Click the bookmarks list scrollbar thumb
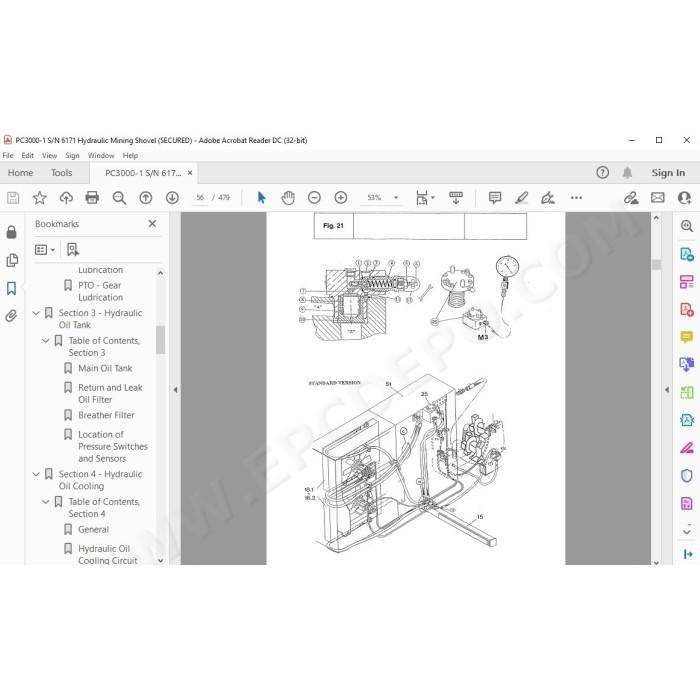The width and height of the screenshot is (700, 700). 161,339
